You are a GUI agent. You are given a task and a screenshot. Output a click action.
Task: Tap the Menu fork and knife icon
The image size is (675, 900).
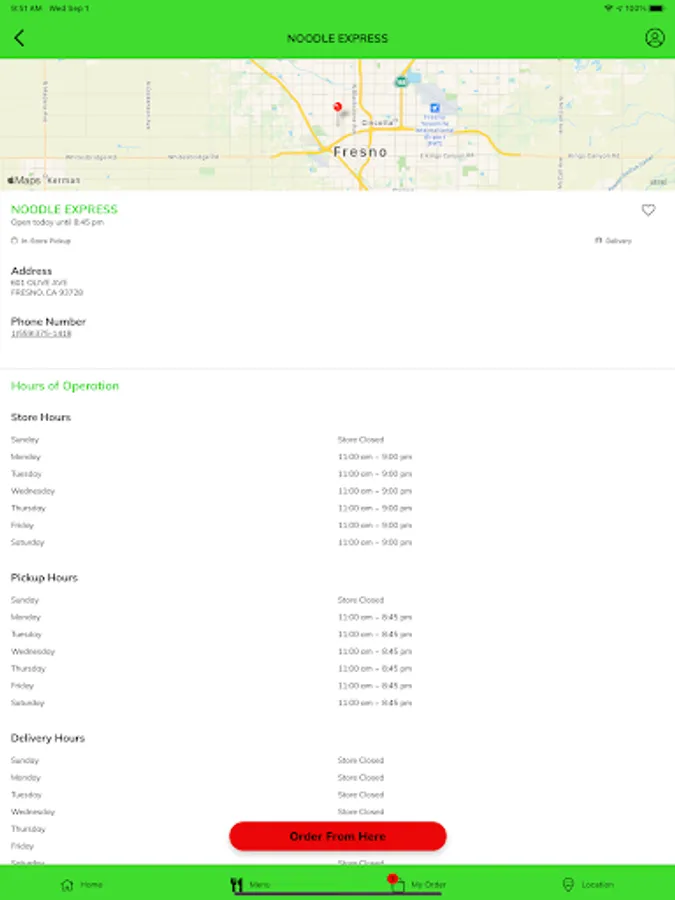(236, 885)
